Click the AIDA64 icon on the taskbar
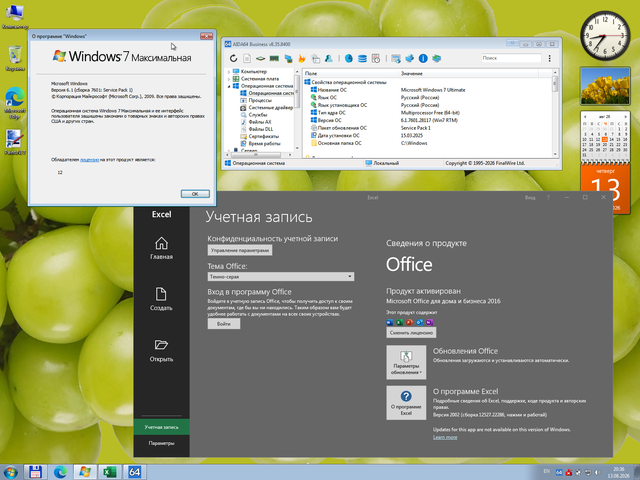 135,472
